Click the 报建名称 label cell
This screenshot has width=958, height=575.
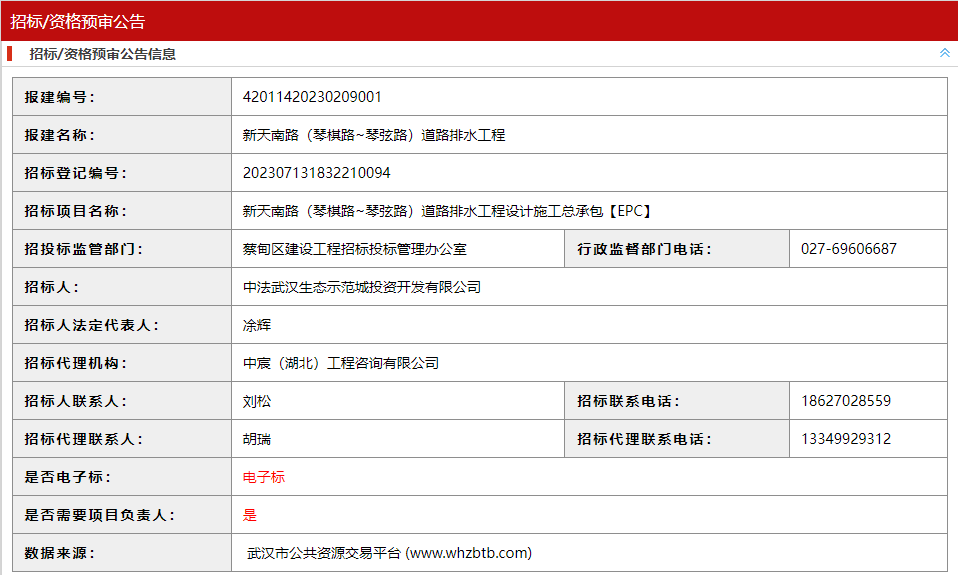point(122,134)
